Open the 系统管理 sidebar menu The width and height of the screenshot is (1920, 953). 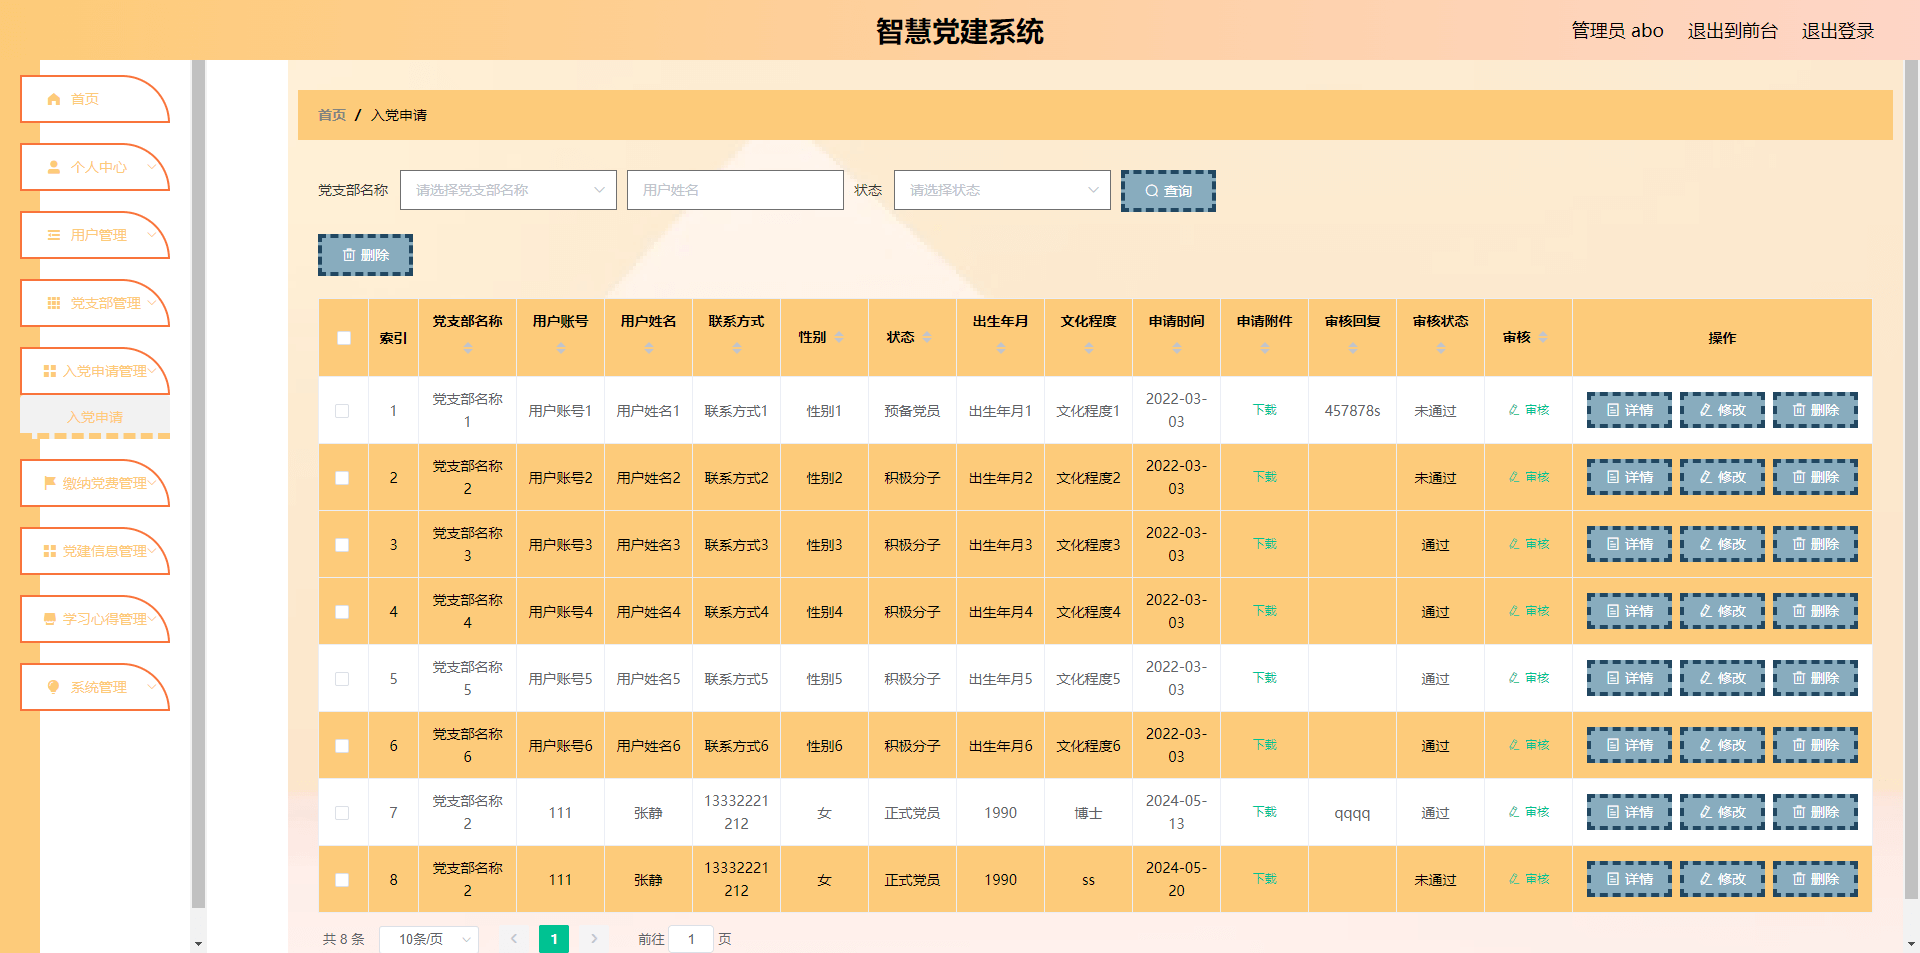tap(95, 687)
